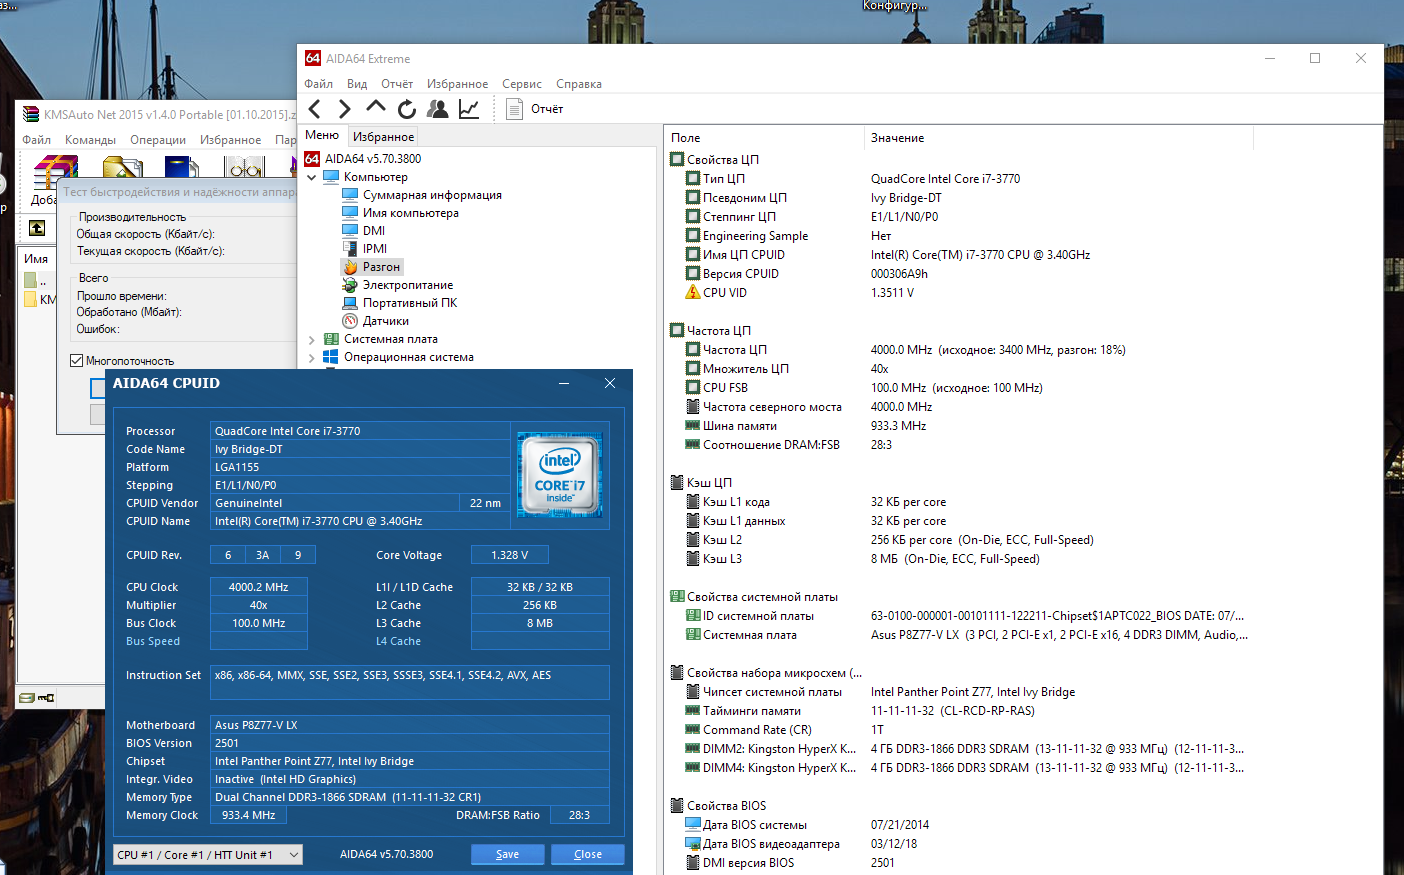Open the Команды menu in the WinRAR window

pos(90,140)
